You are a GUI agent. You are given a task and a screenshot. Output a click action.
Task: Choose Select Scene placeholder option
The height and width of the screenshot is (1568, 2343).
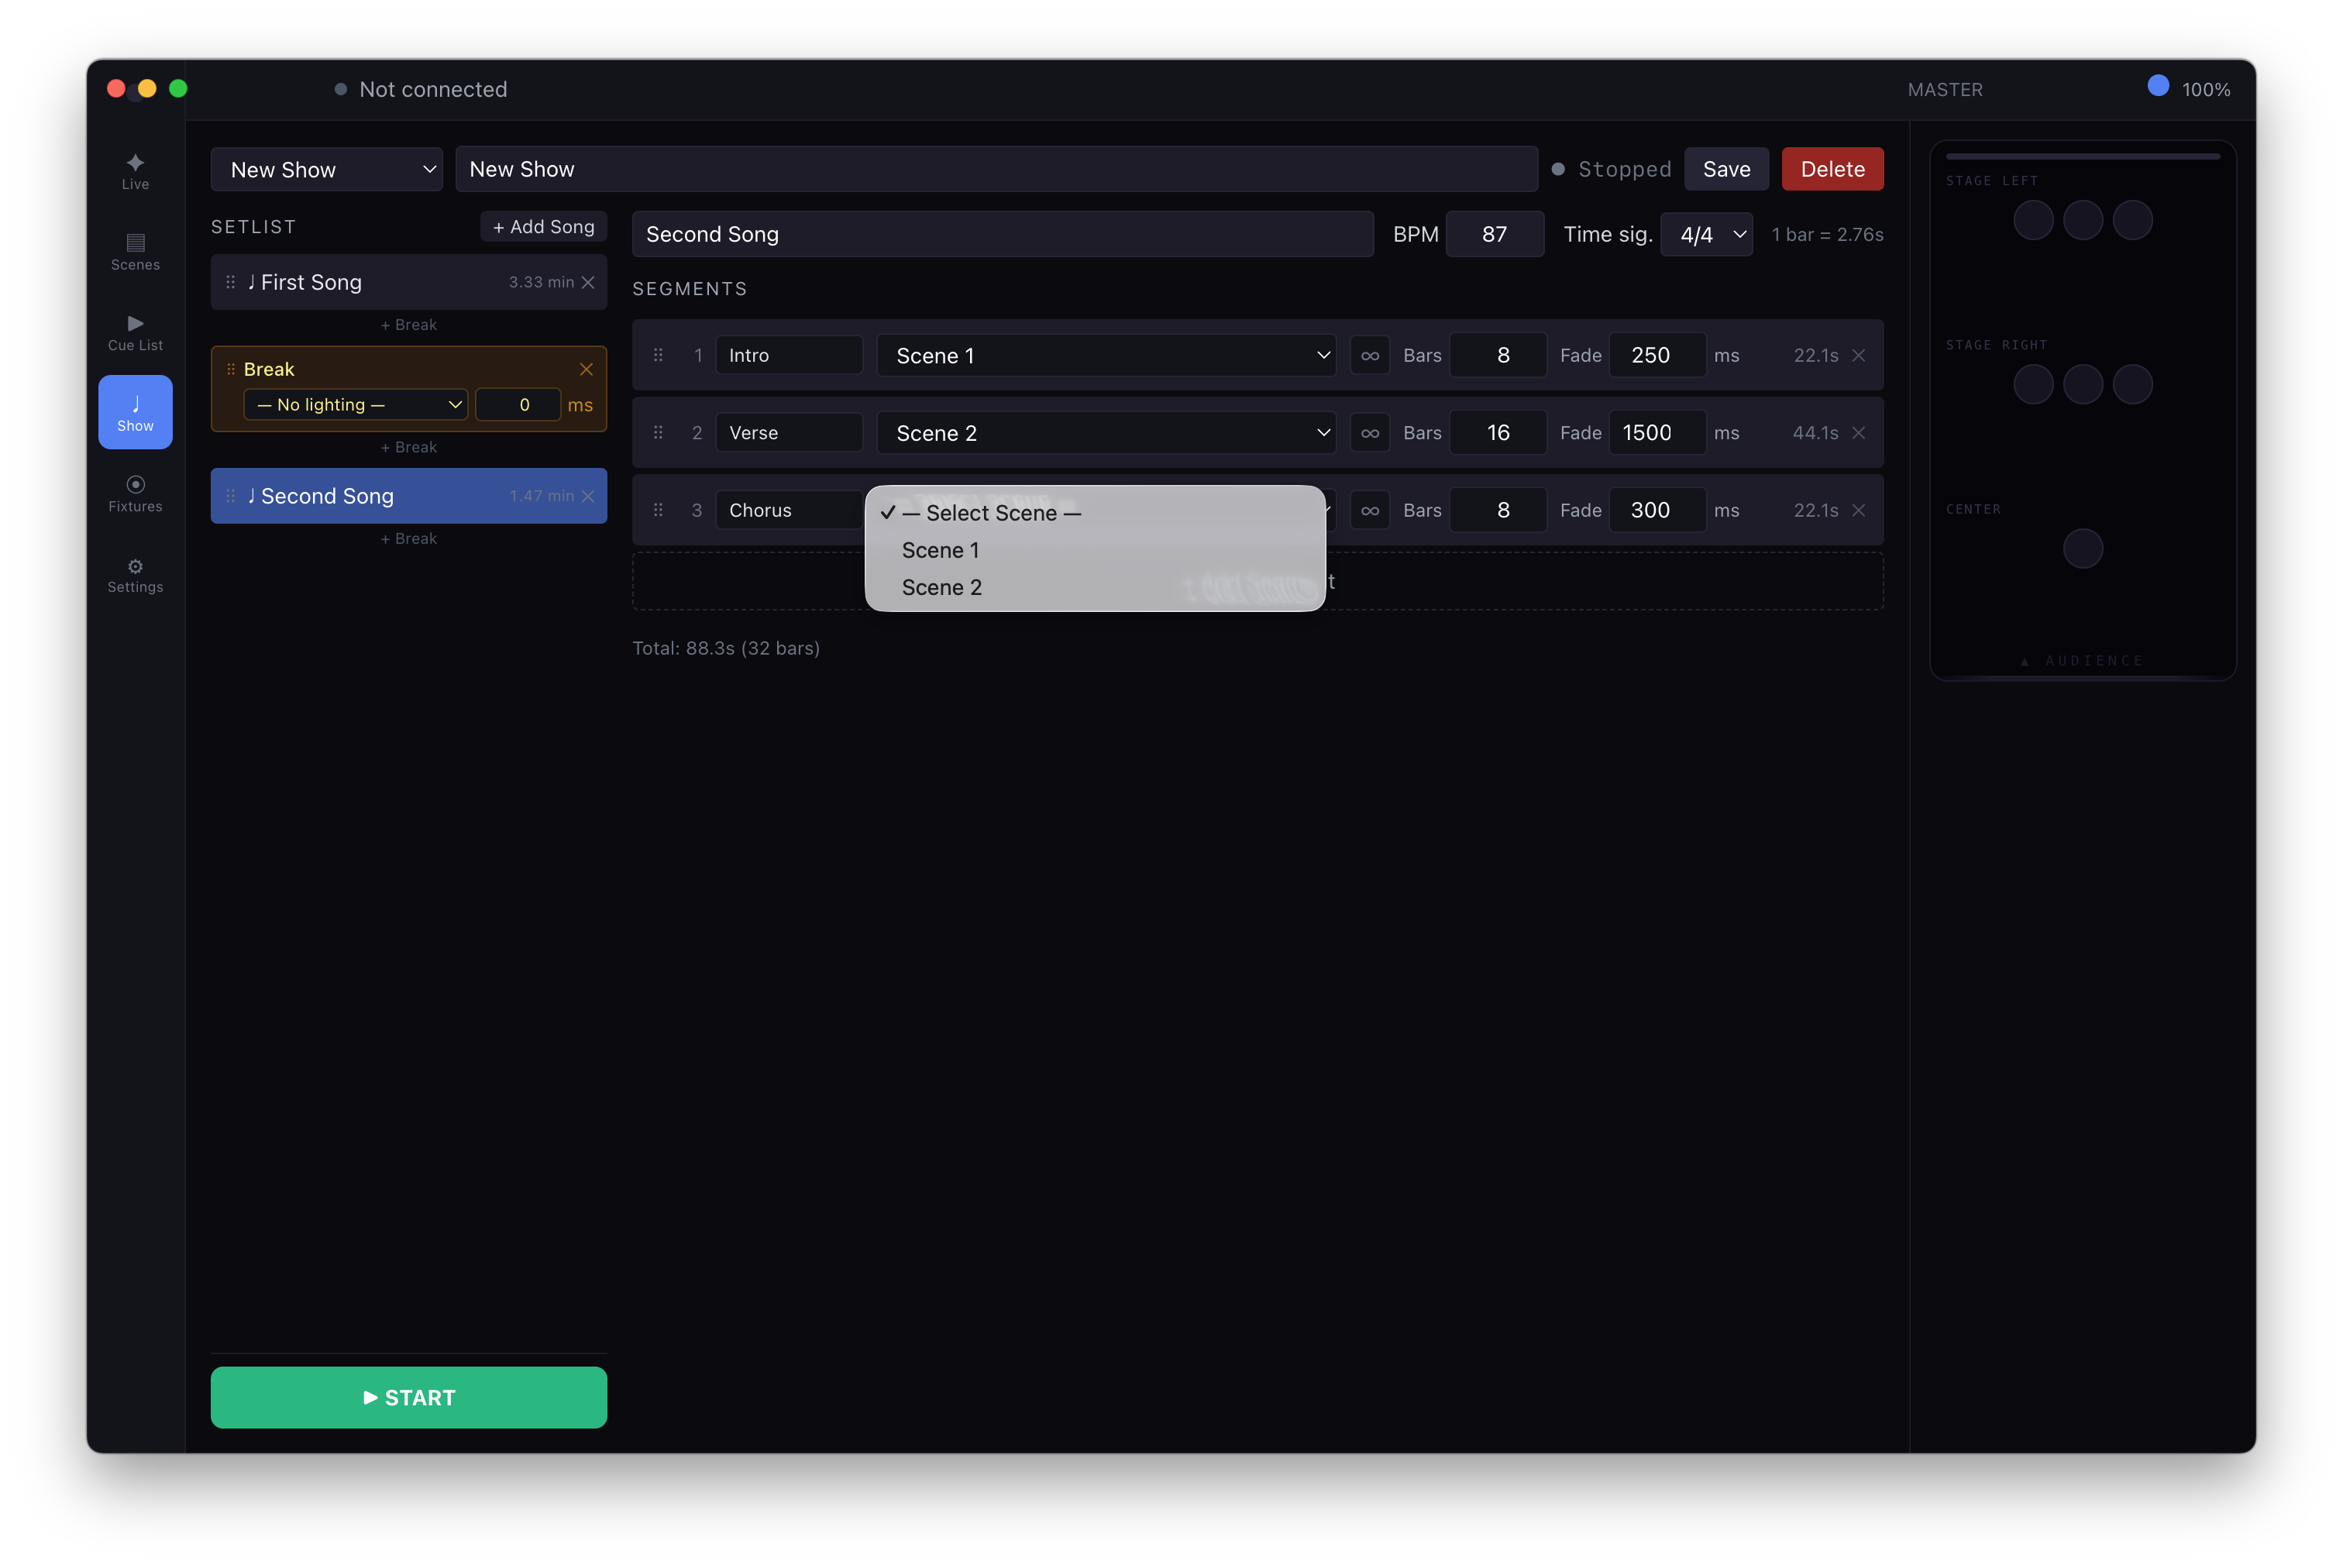1095,512
